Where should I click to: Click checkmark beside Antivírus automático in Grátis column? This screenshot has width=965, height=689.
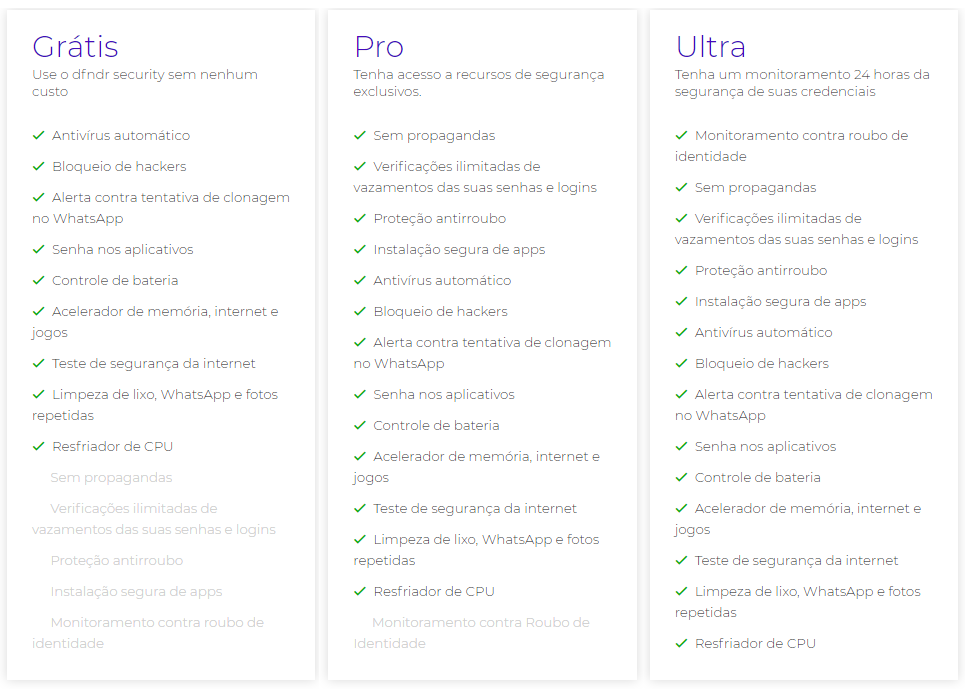pyautogui.click(x=38, y=135)
